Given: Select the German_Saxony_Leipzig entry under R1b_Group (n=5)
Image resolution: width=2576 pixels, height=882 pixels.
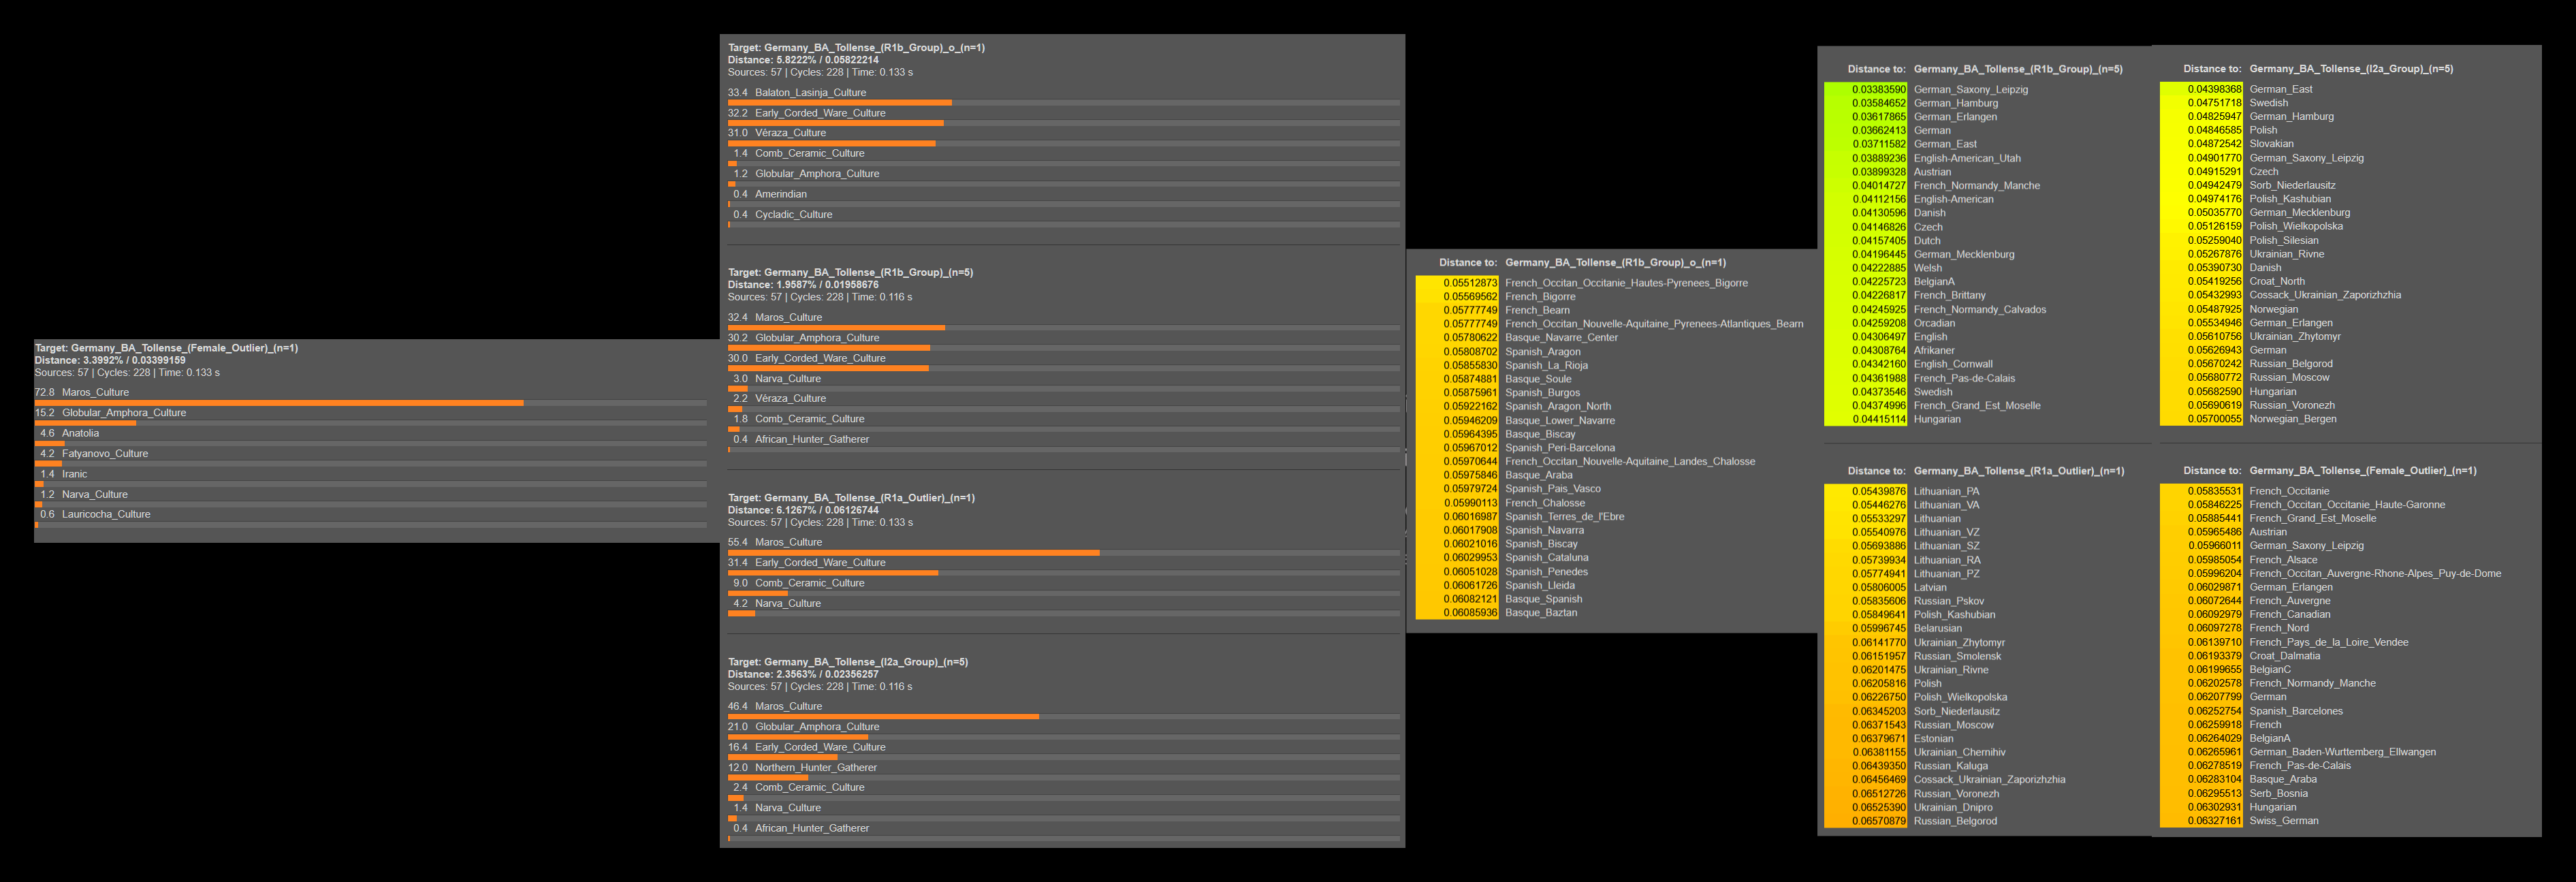Looking at the screenshot, I should pos(1970,89).
